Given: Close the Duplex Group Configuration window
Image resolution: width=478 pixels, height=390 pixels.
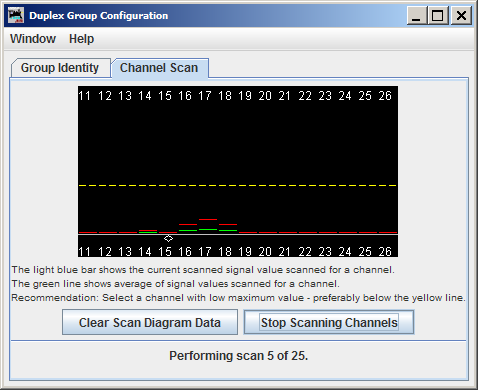Looking at the screenshot, I should (461, 16).
